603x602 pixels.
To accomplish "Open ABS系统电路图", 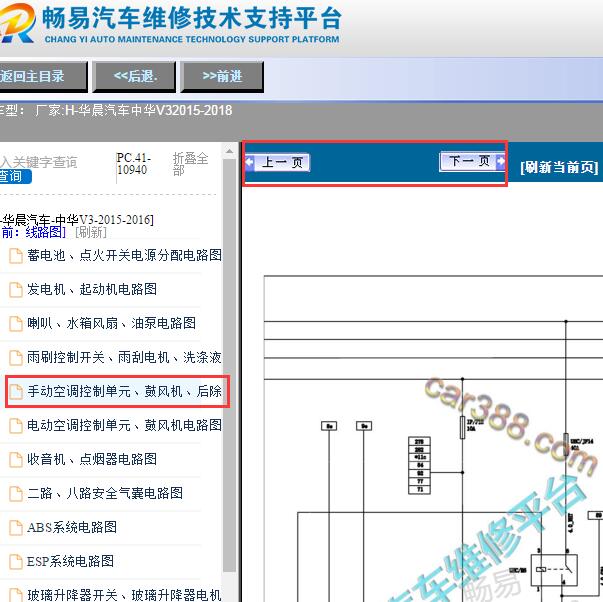I will [72, 527].
